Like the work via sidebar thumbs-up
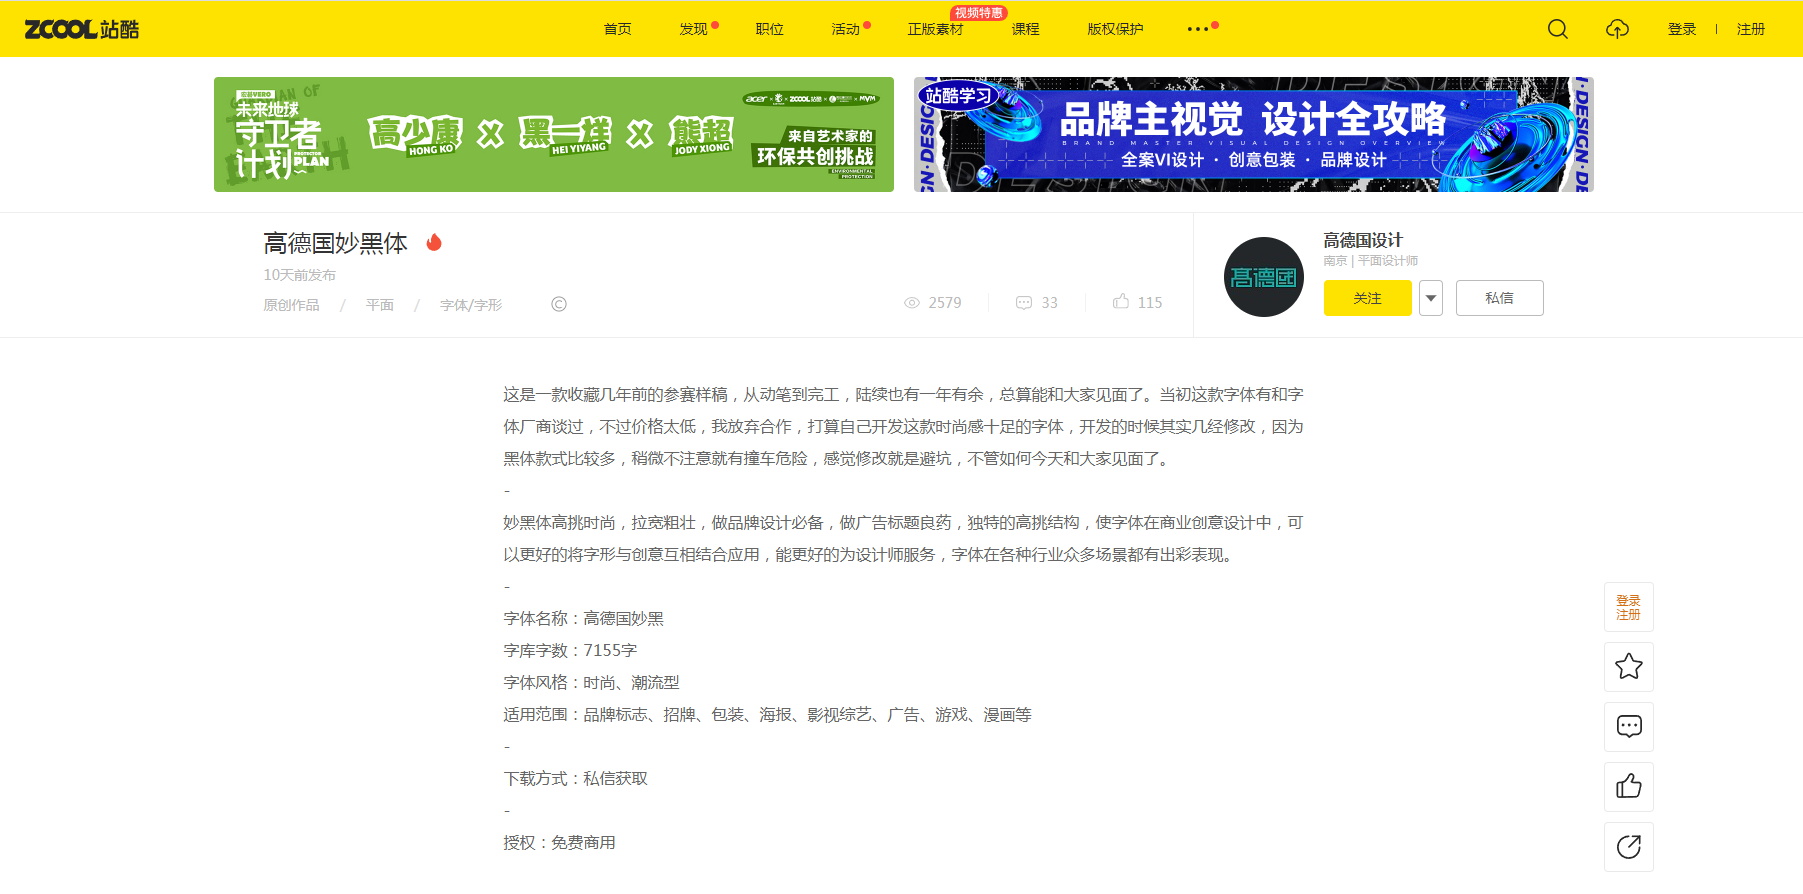The image size is (1803, 894). point(1629,787)
